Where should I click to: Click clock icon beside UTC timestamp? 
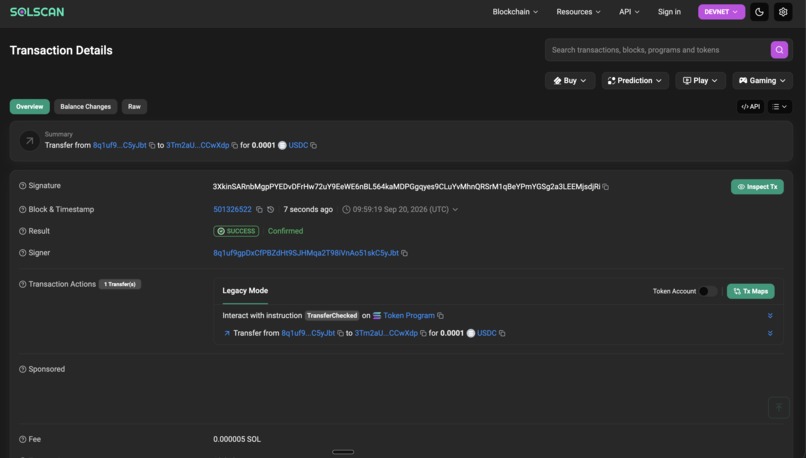pos(346,210)
